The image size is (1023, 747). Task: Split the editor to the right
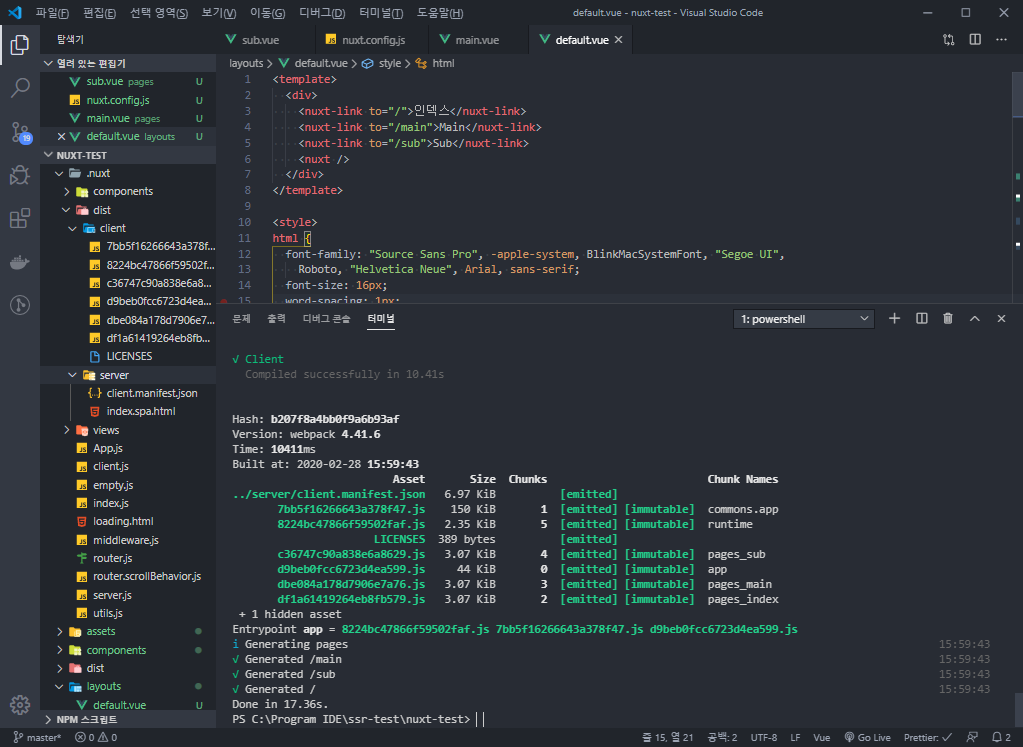click(975, 40)
